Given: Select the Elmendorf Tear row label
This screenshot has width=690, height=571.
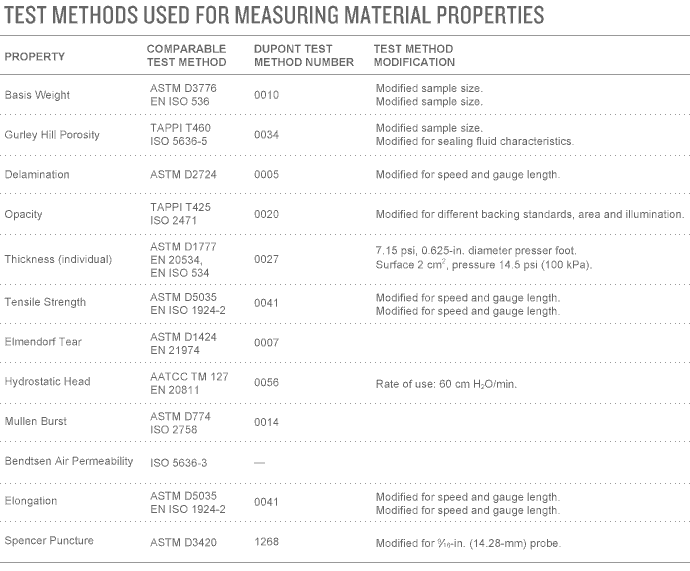Looking at the screenshot, I should (43, 342).
